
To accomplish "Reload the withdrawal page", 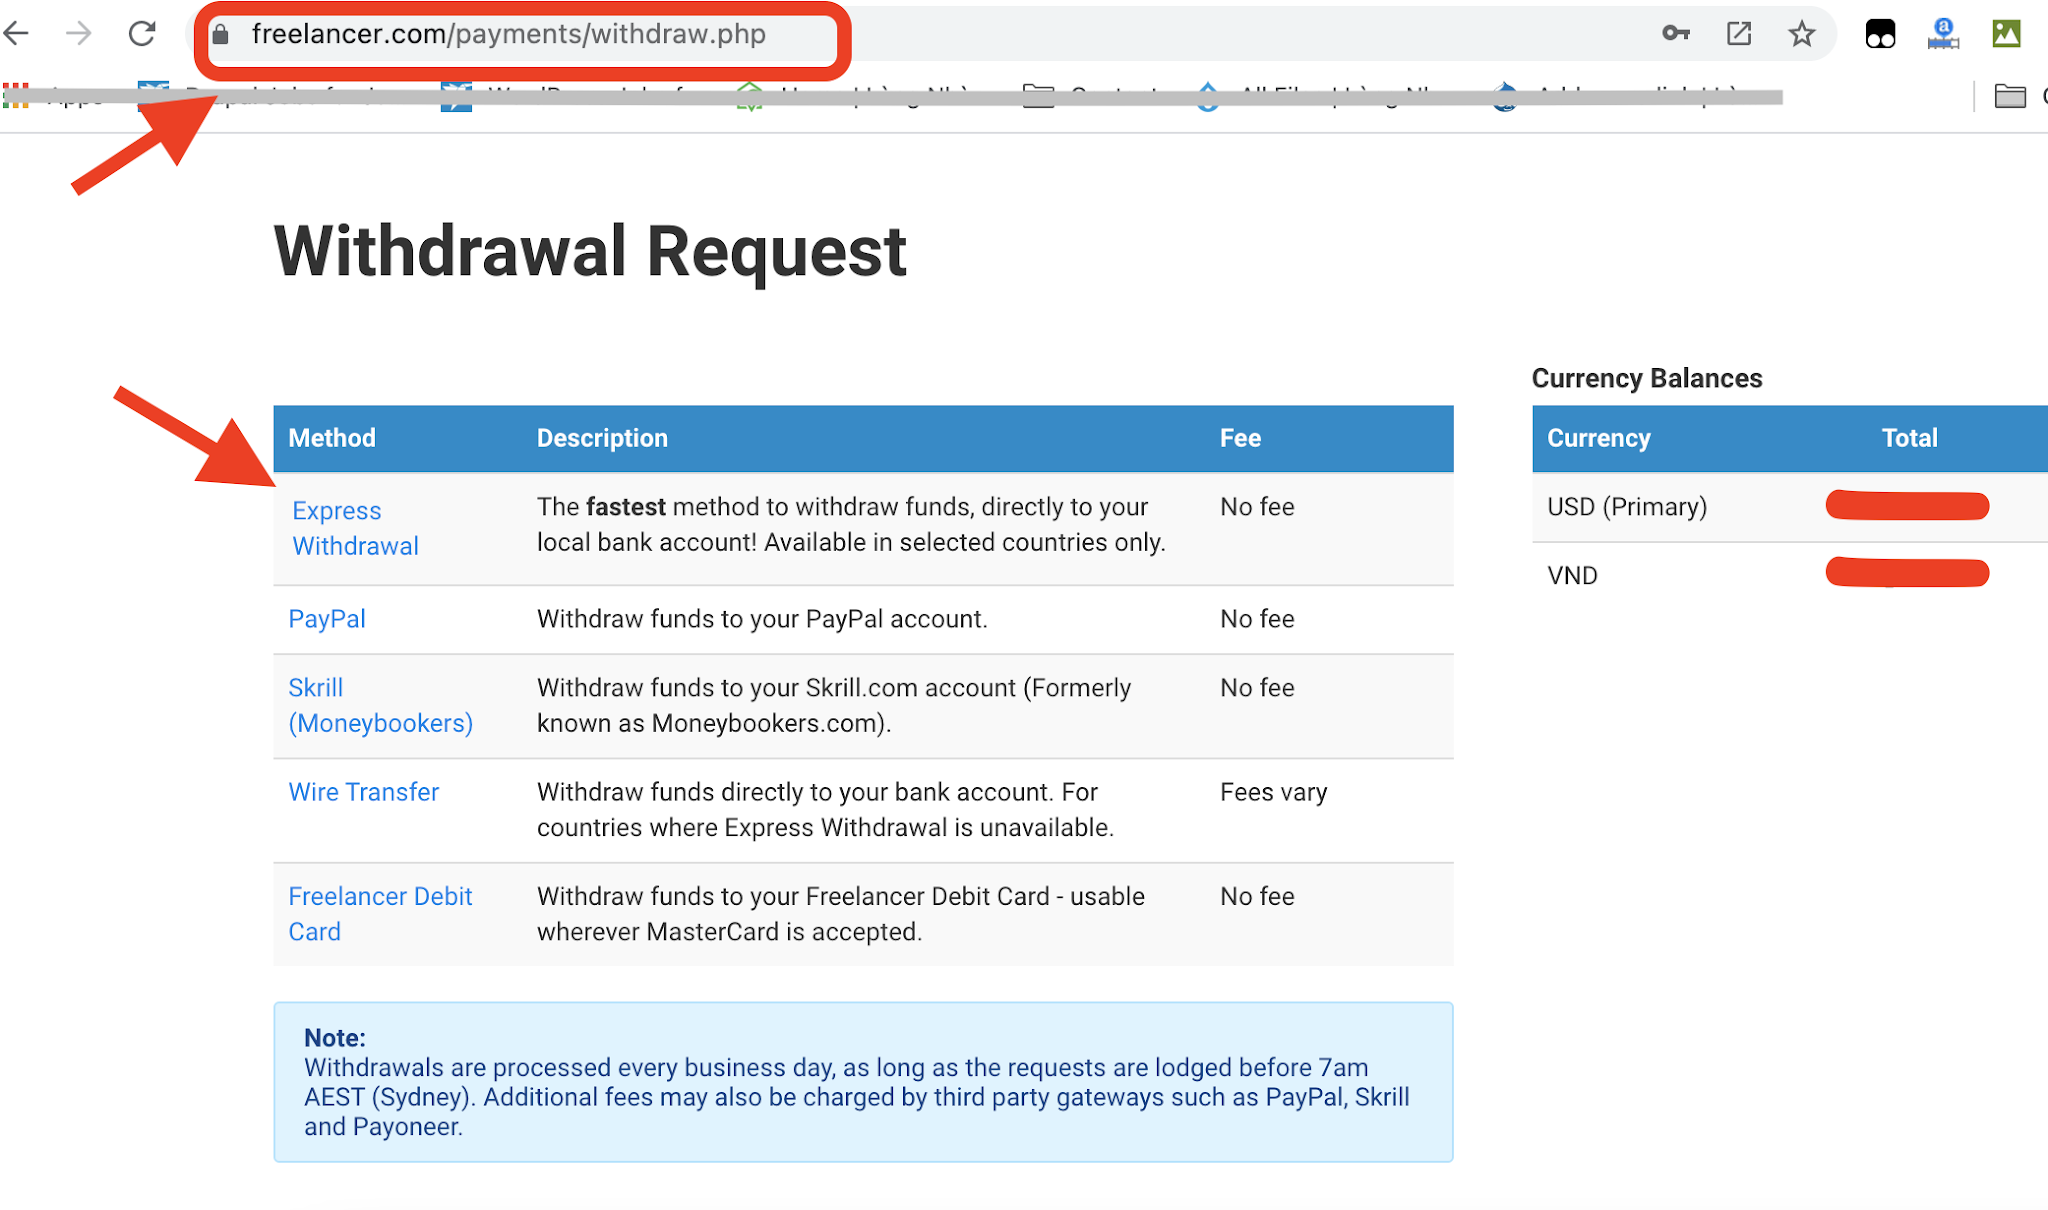I will 142,34.
